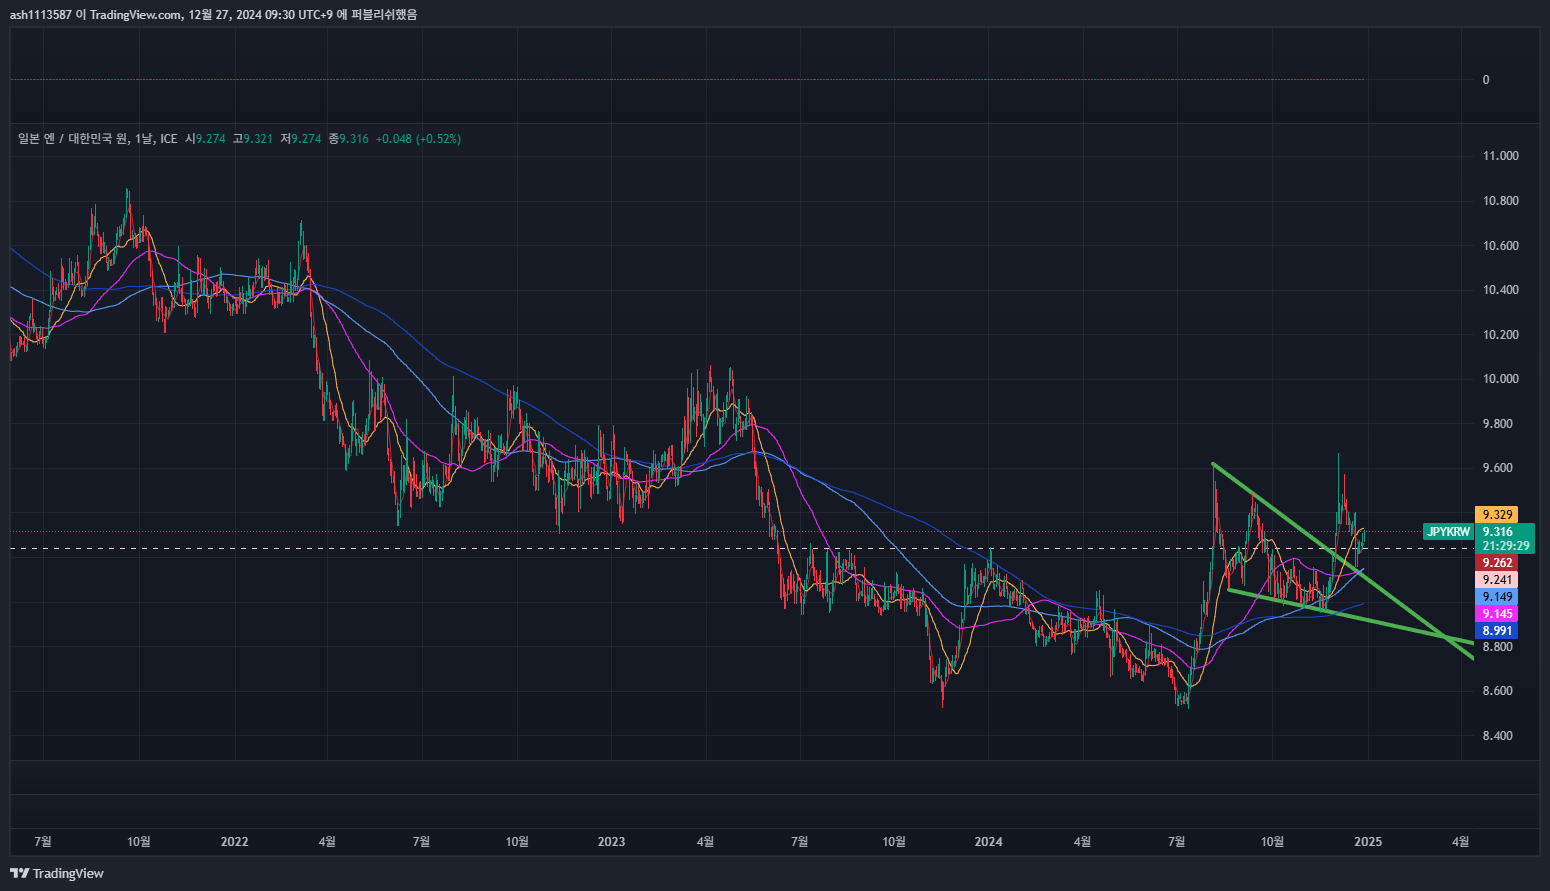Select the orange 9.329 price label
The image size is (1550, 891).
tap(1496, 514)
